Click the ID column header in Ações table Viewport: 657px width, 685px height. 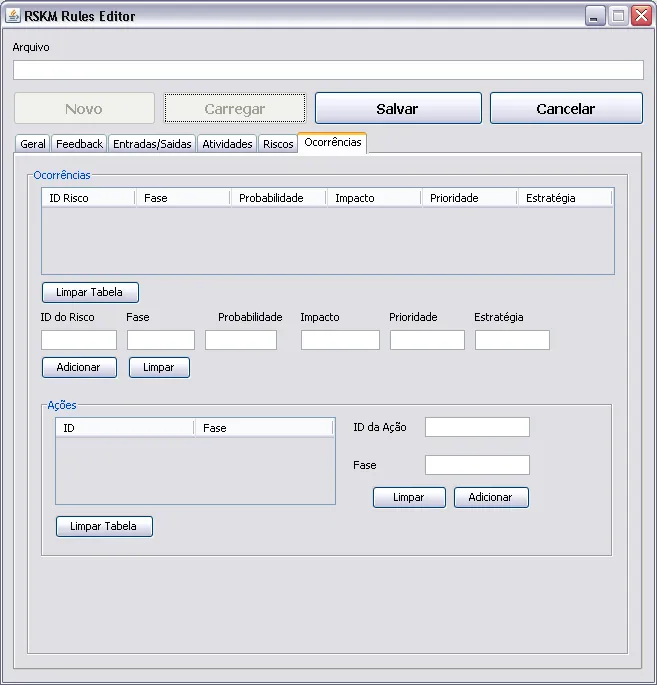coord(125,428)
